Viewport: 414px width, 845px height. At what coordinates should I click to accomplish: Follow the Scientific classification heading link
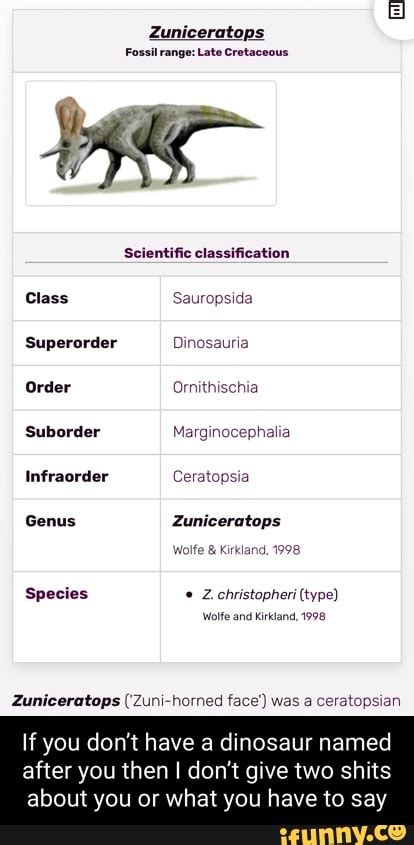click(206, 253)
